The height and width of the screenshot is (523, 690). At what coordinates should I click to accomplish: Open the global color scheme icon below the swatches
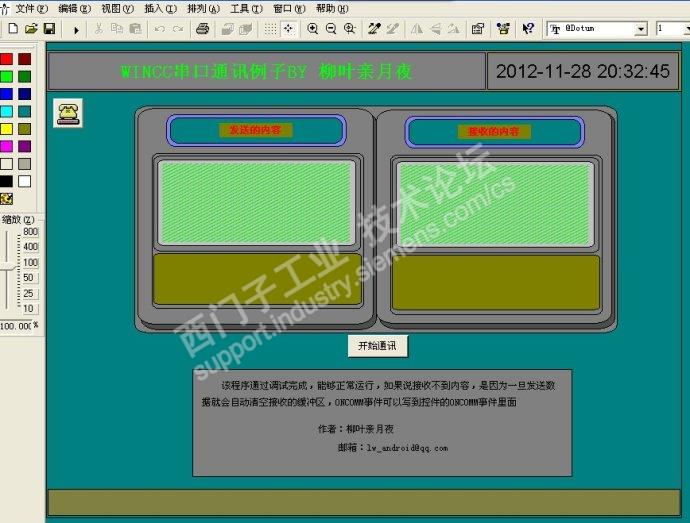[7, 199]
